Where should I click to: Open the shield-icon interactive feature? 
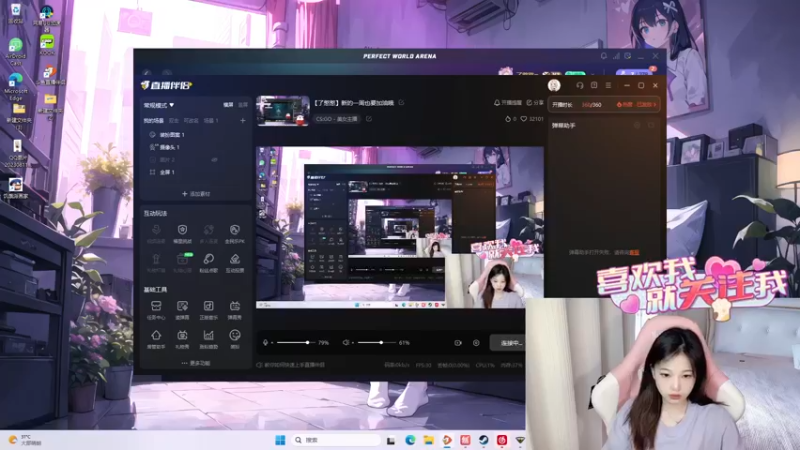pyautogui.click(x=182, y=234)
